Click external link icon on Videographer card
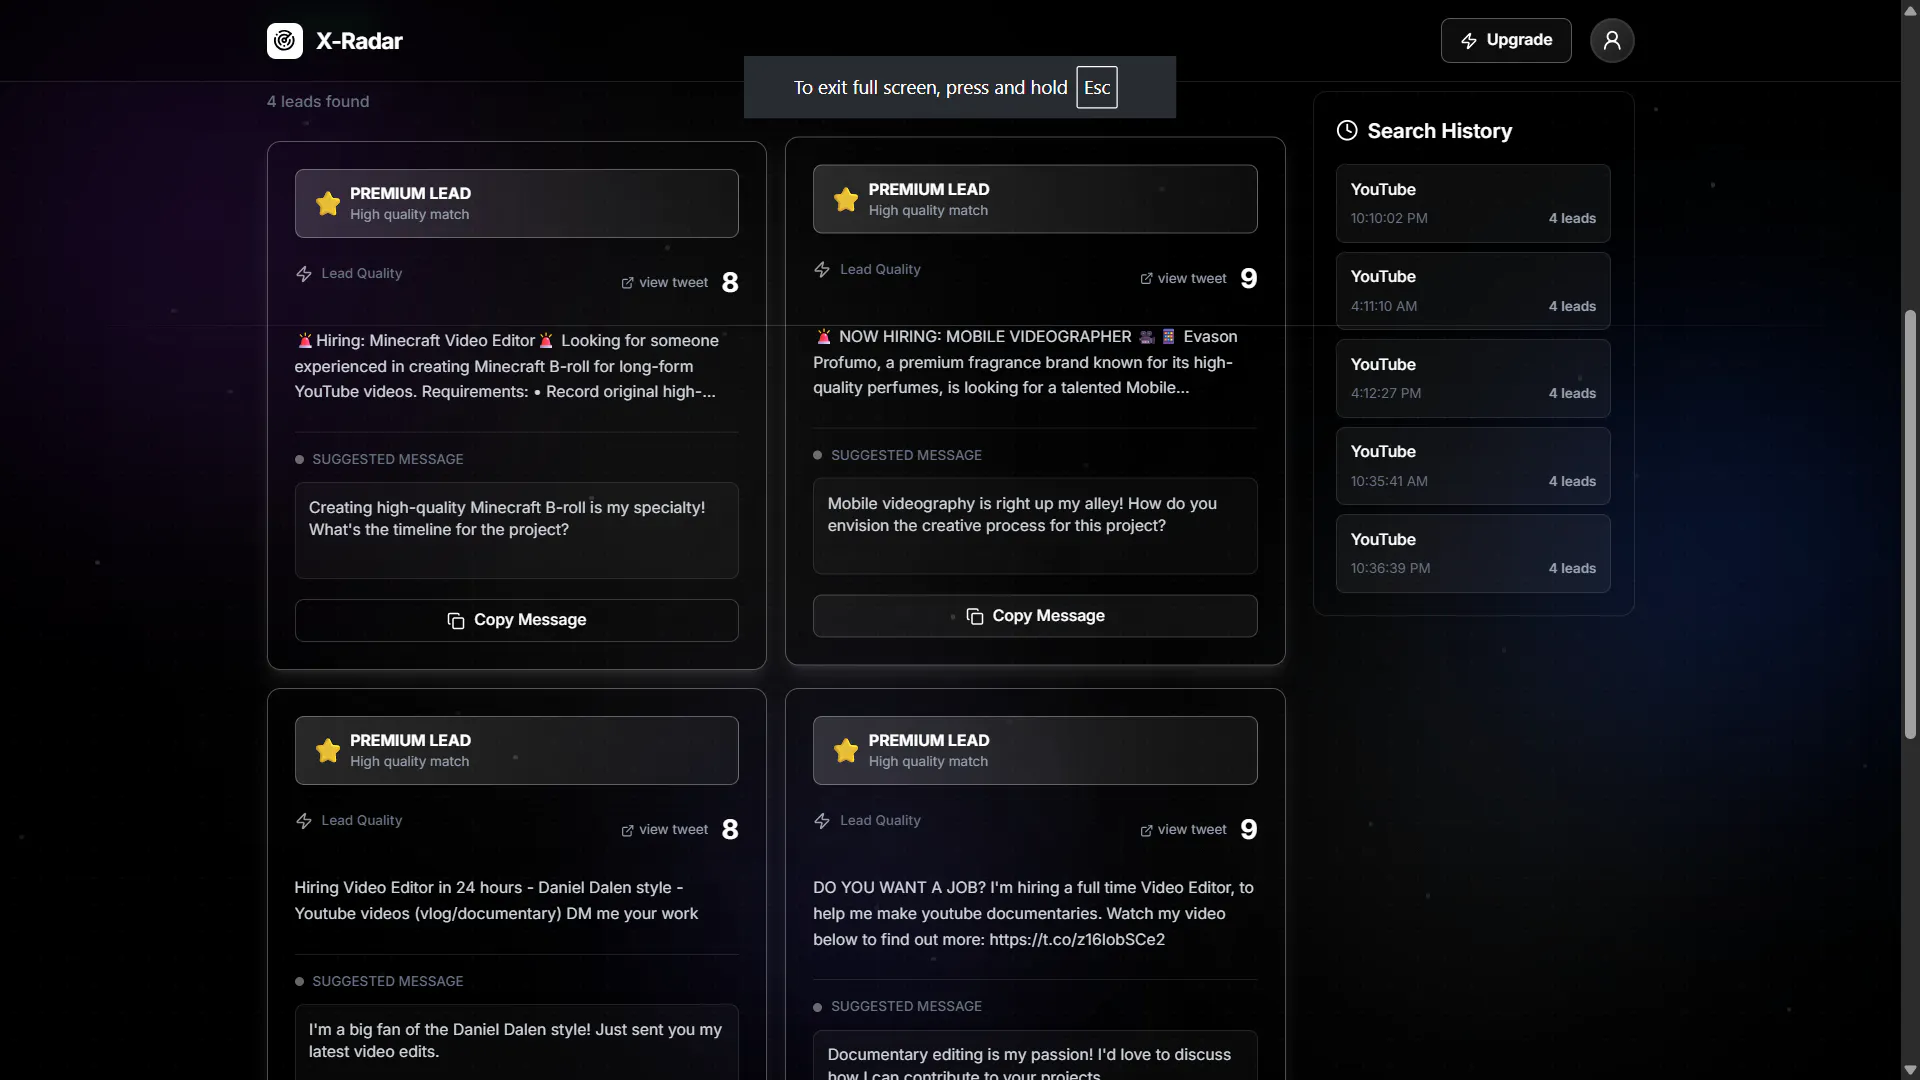The height and width of the screenshot is (1080, 1920). point(1147,279)
